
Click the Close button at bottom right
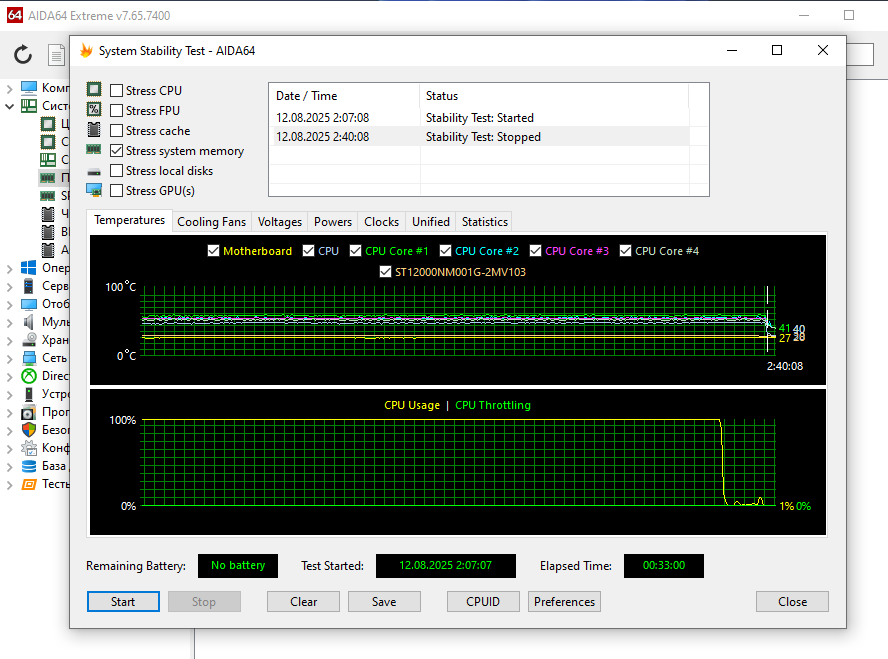792,602
